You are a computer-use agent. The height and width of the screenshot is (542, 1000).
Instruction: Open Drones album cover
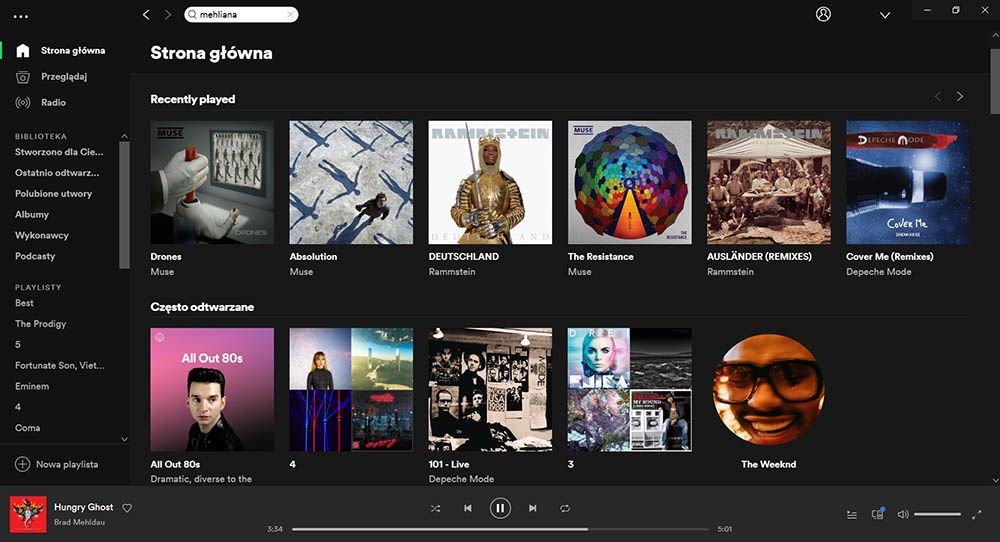(212, 182)
